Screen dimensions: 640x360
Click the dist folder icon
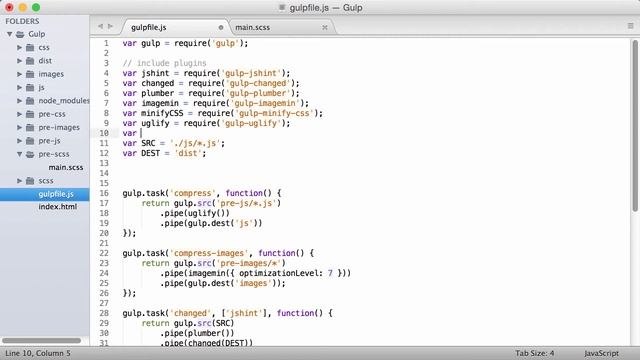(30, 61)
